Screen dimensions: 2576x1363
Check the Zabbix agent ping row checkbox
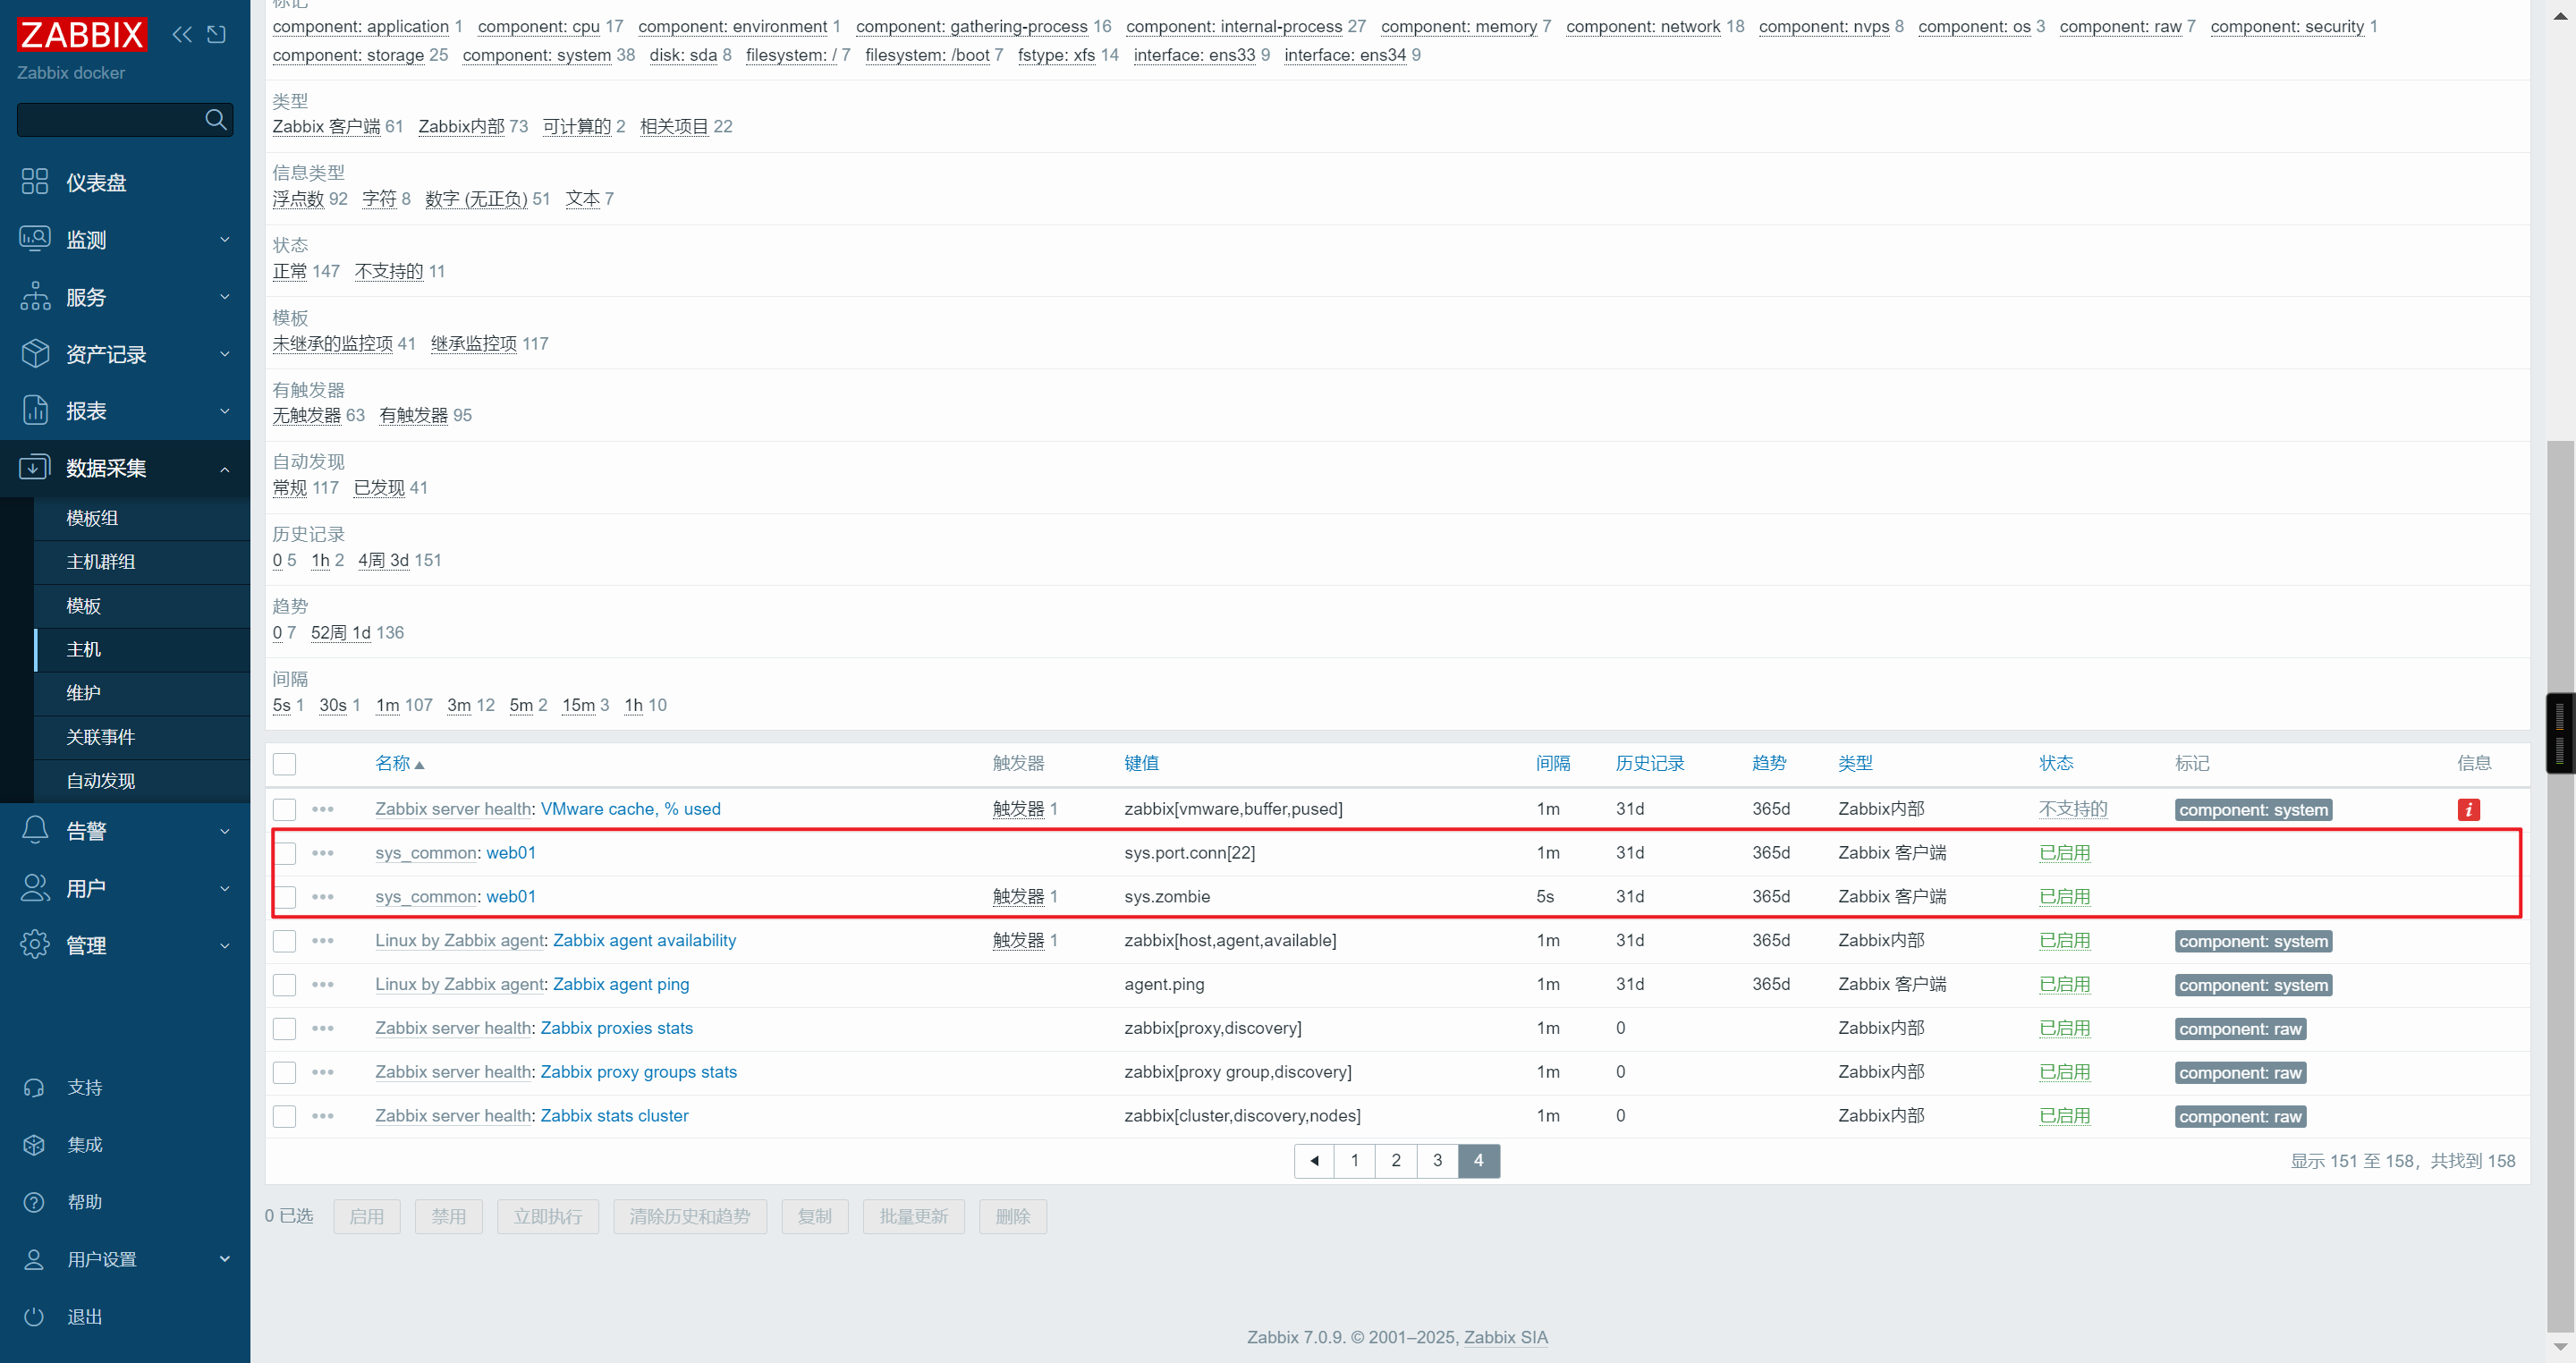pyautogui.click(x=284, y=985)
